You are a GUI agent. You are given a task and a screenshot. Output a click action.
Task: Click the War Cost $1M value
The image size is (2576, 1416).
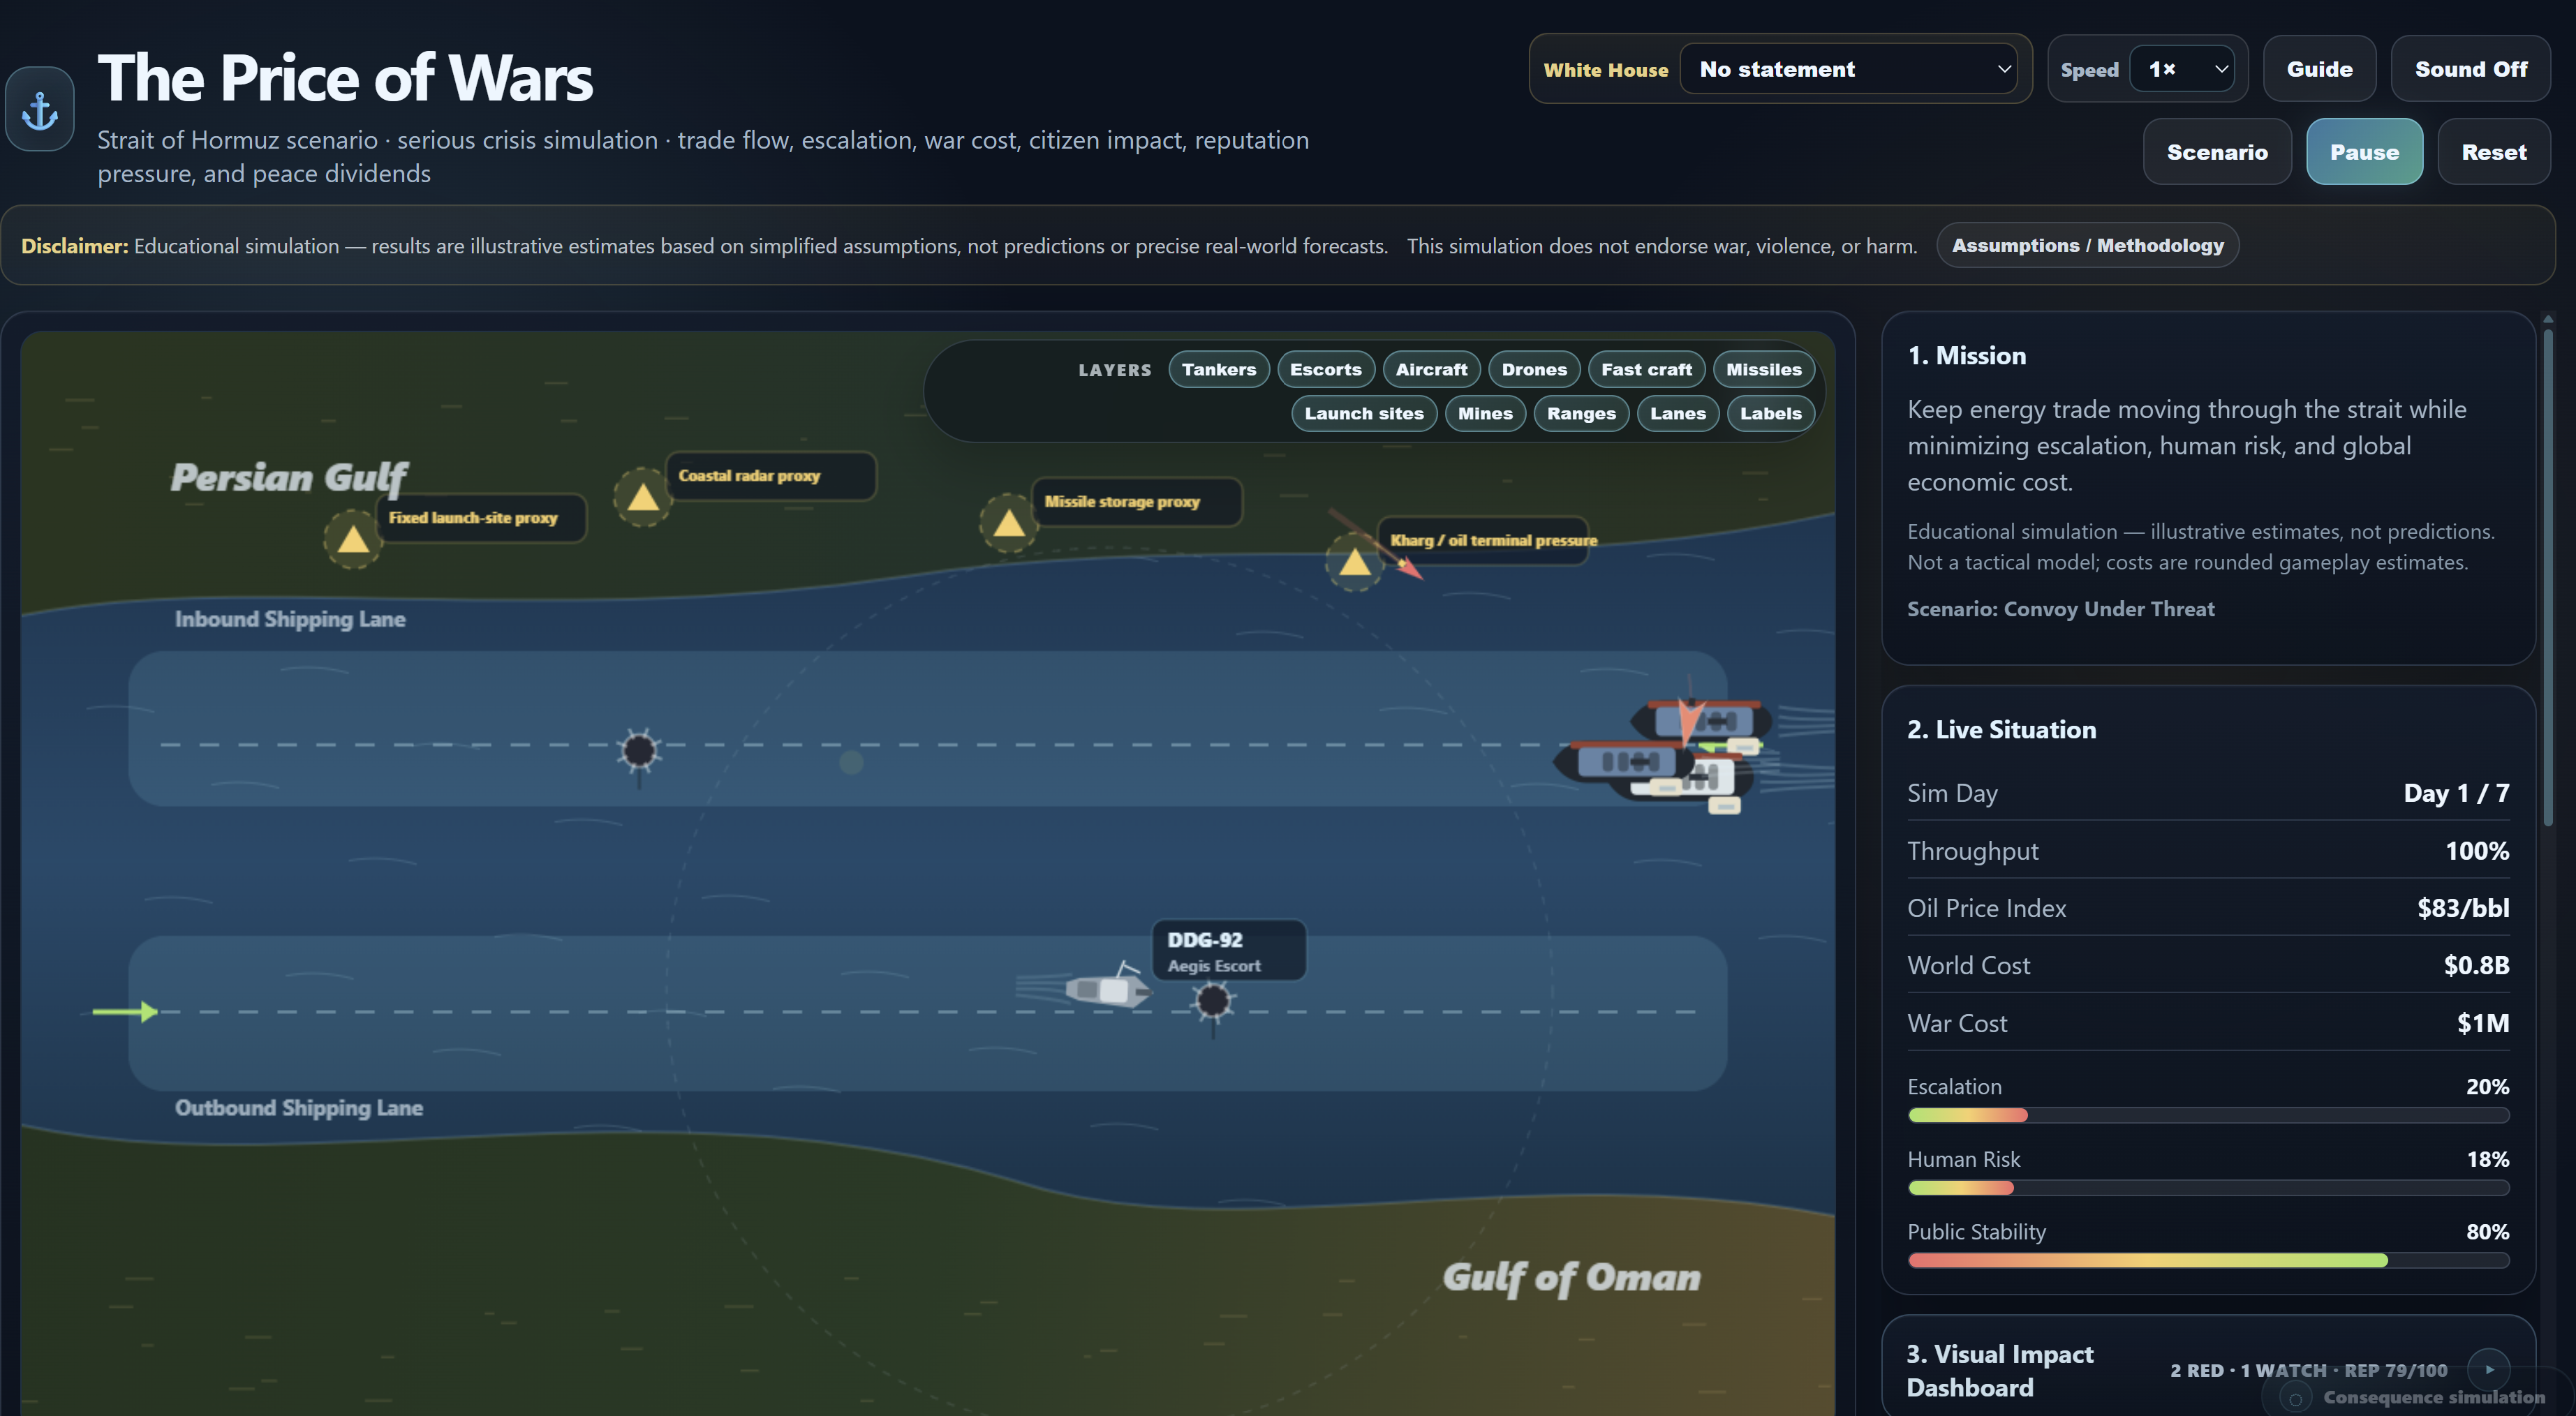coord(2483,1023)
